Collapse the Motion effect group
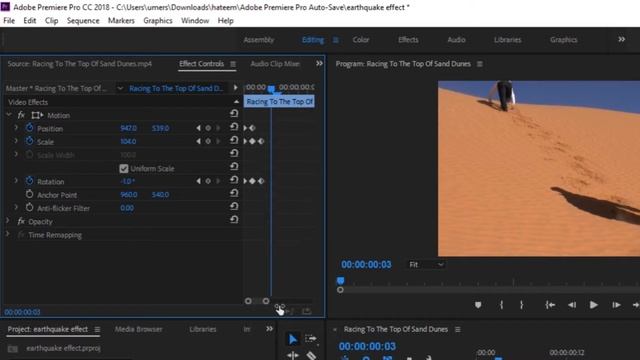This screenshot has width=640, height=360. click(x=9, y=115)
